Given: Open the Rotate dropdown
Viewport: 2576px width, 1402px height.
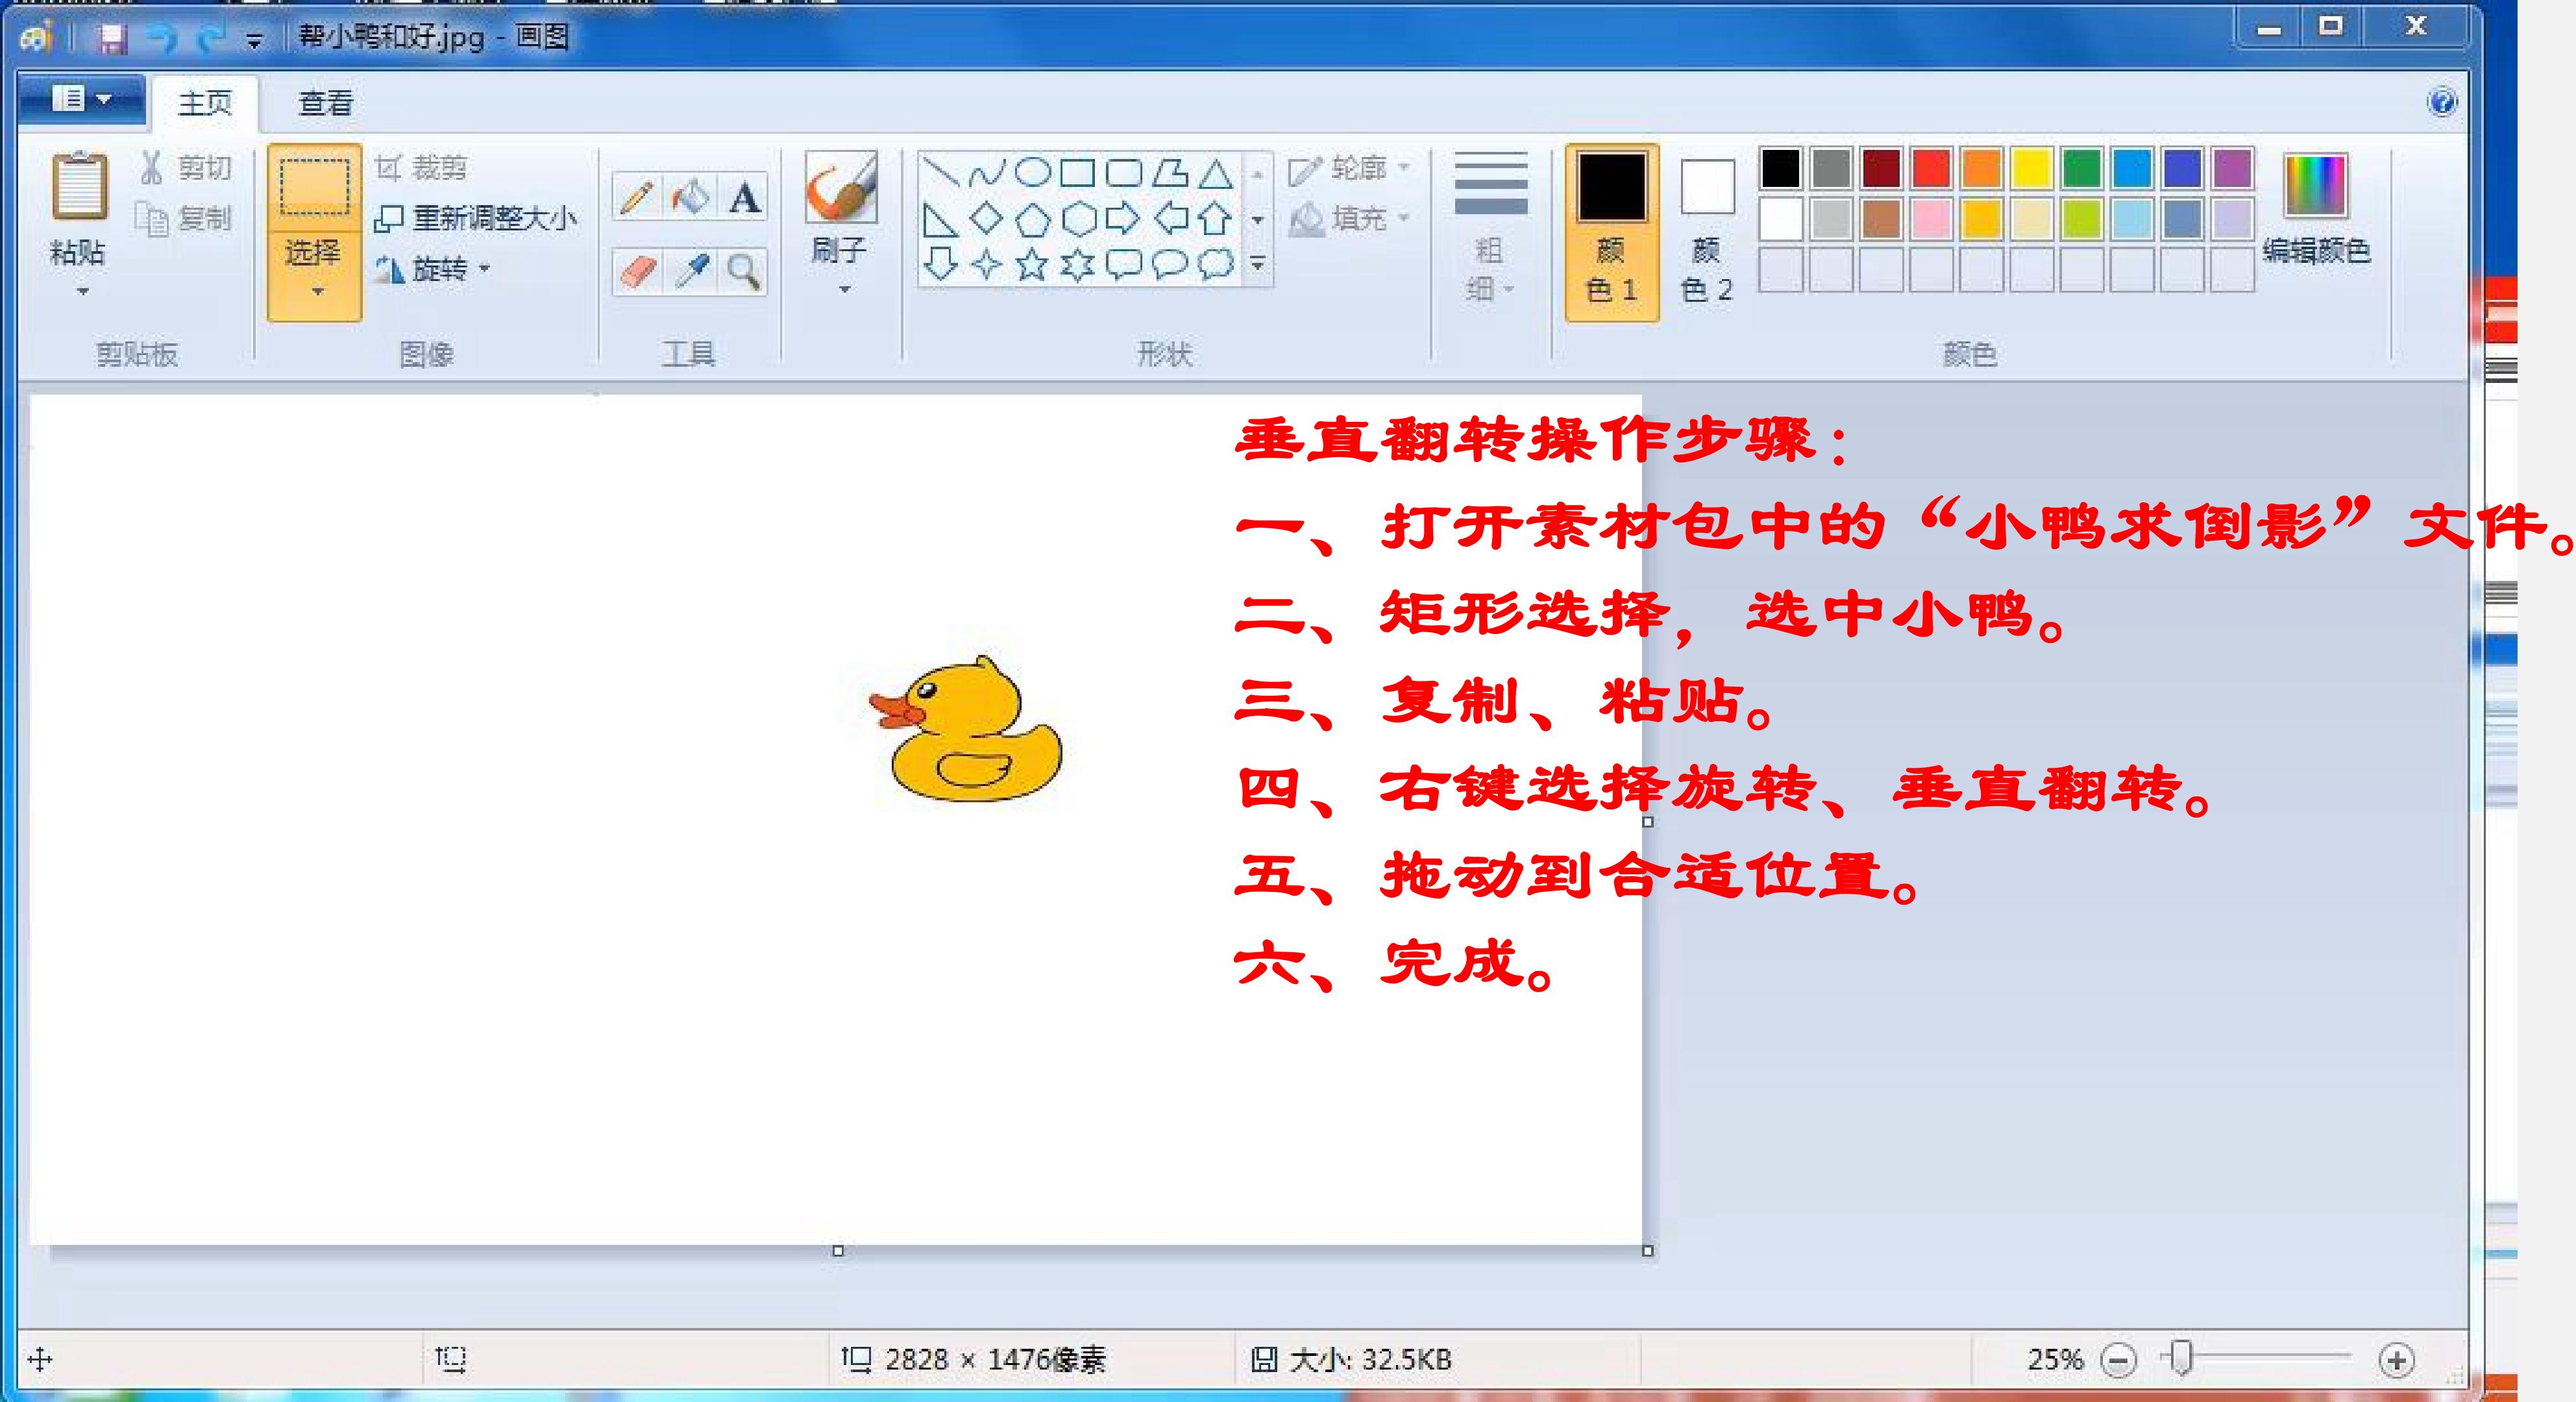Looking at the screenshot, I should coord(432,269).
